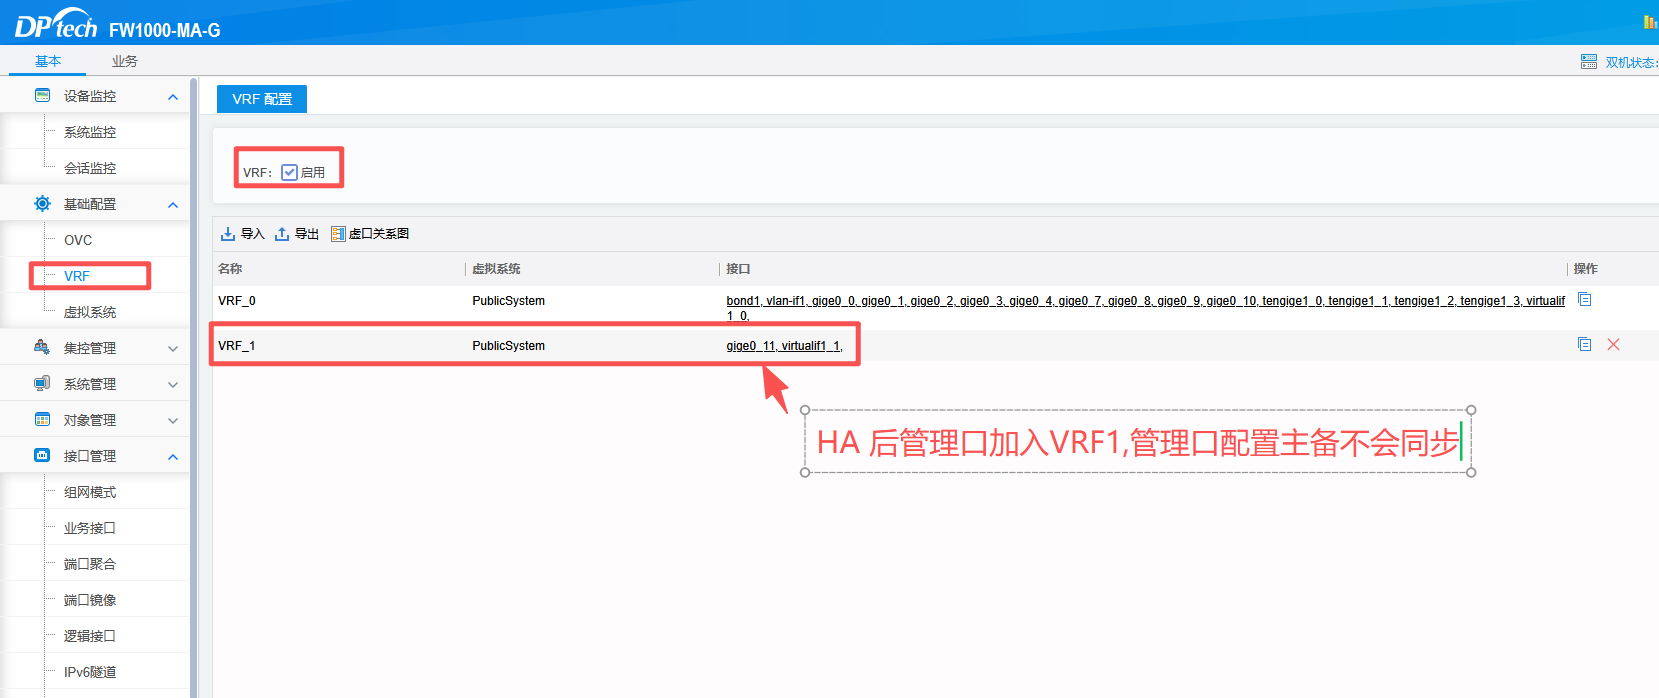Click the copy icon in VRF_0 row
Viewport: 1659px width, 698px height.
[x=1585, y=299]
